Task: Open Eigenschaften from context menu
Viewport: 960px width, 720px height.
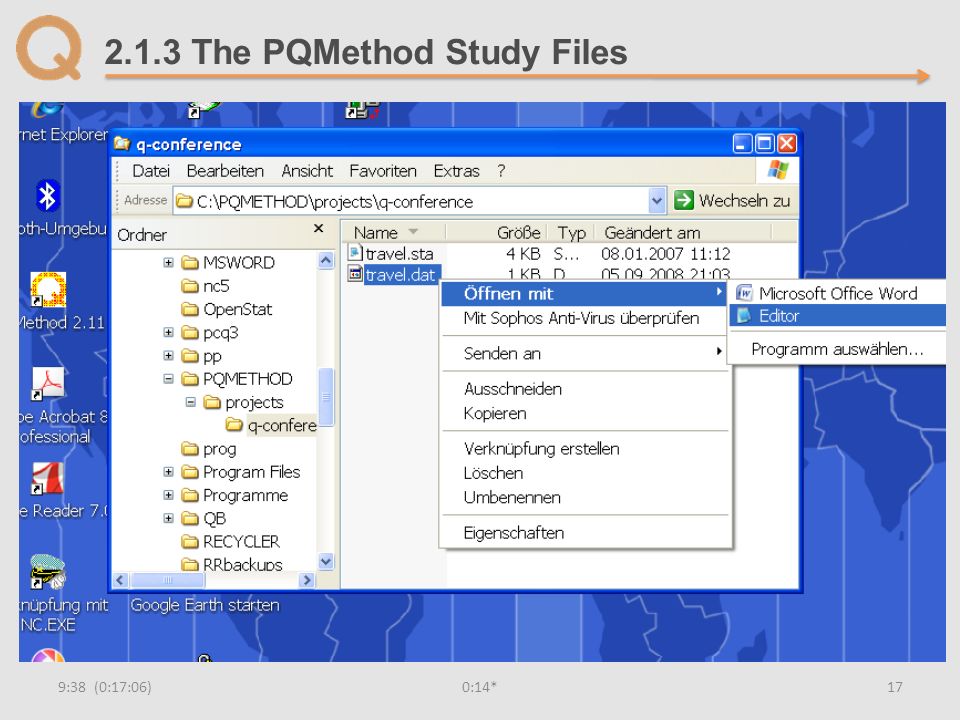Action: (x=585, y=533)
